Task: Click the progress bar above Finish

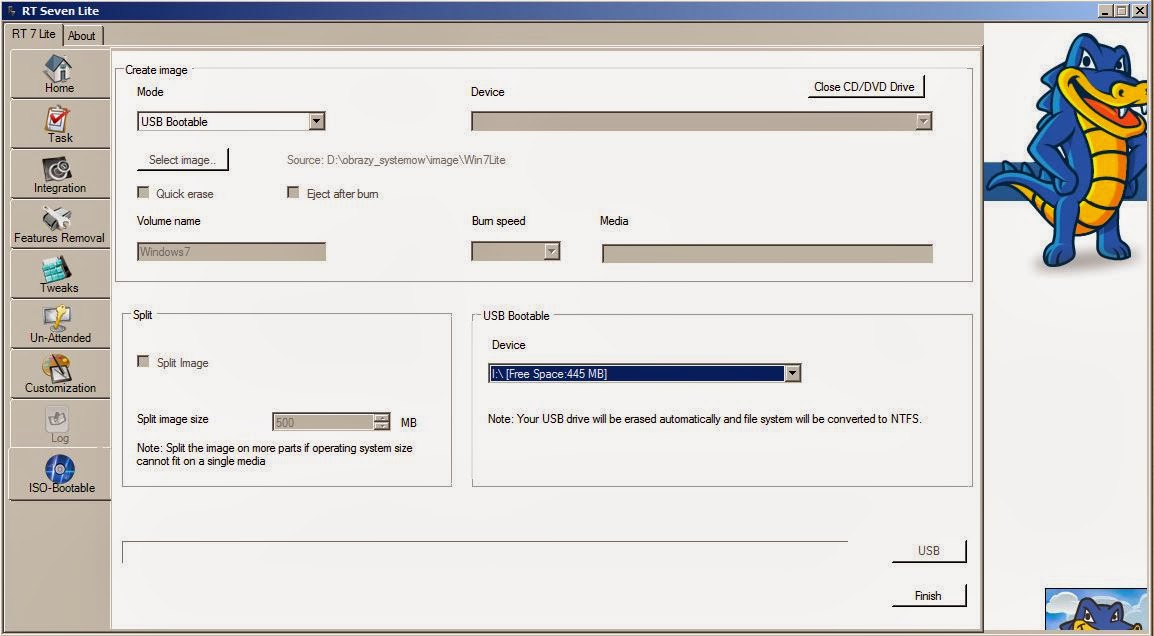Action: 485,552
